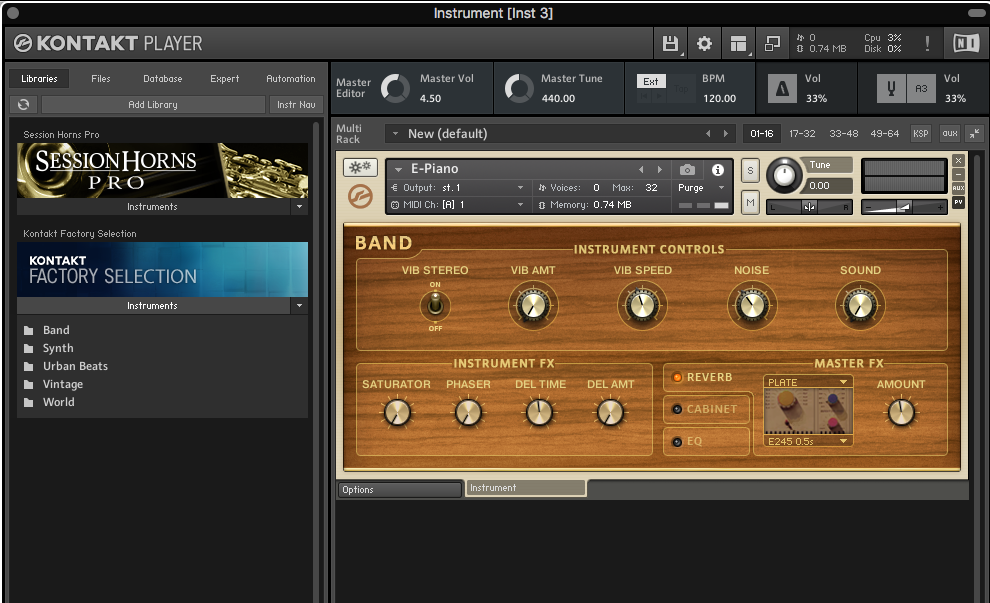Screen dimensions: 990x603
Task: Click the Master Vol knob
Action: pyautogui.click(x=395, y=88)
